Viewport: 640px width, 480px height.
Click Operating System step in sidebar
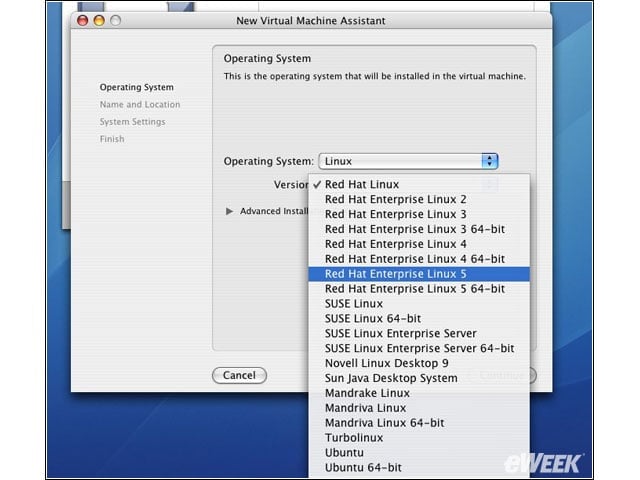point(137,87)
